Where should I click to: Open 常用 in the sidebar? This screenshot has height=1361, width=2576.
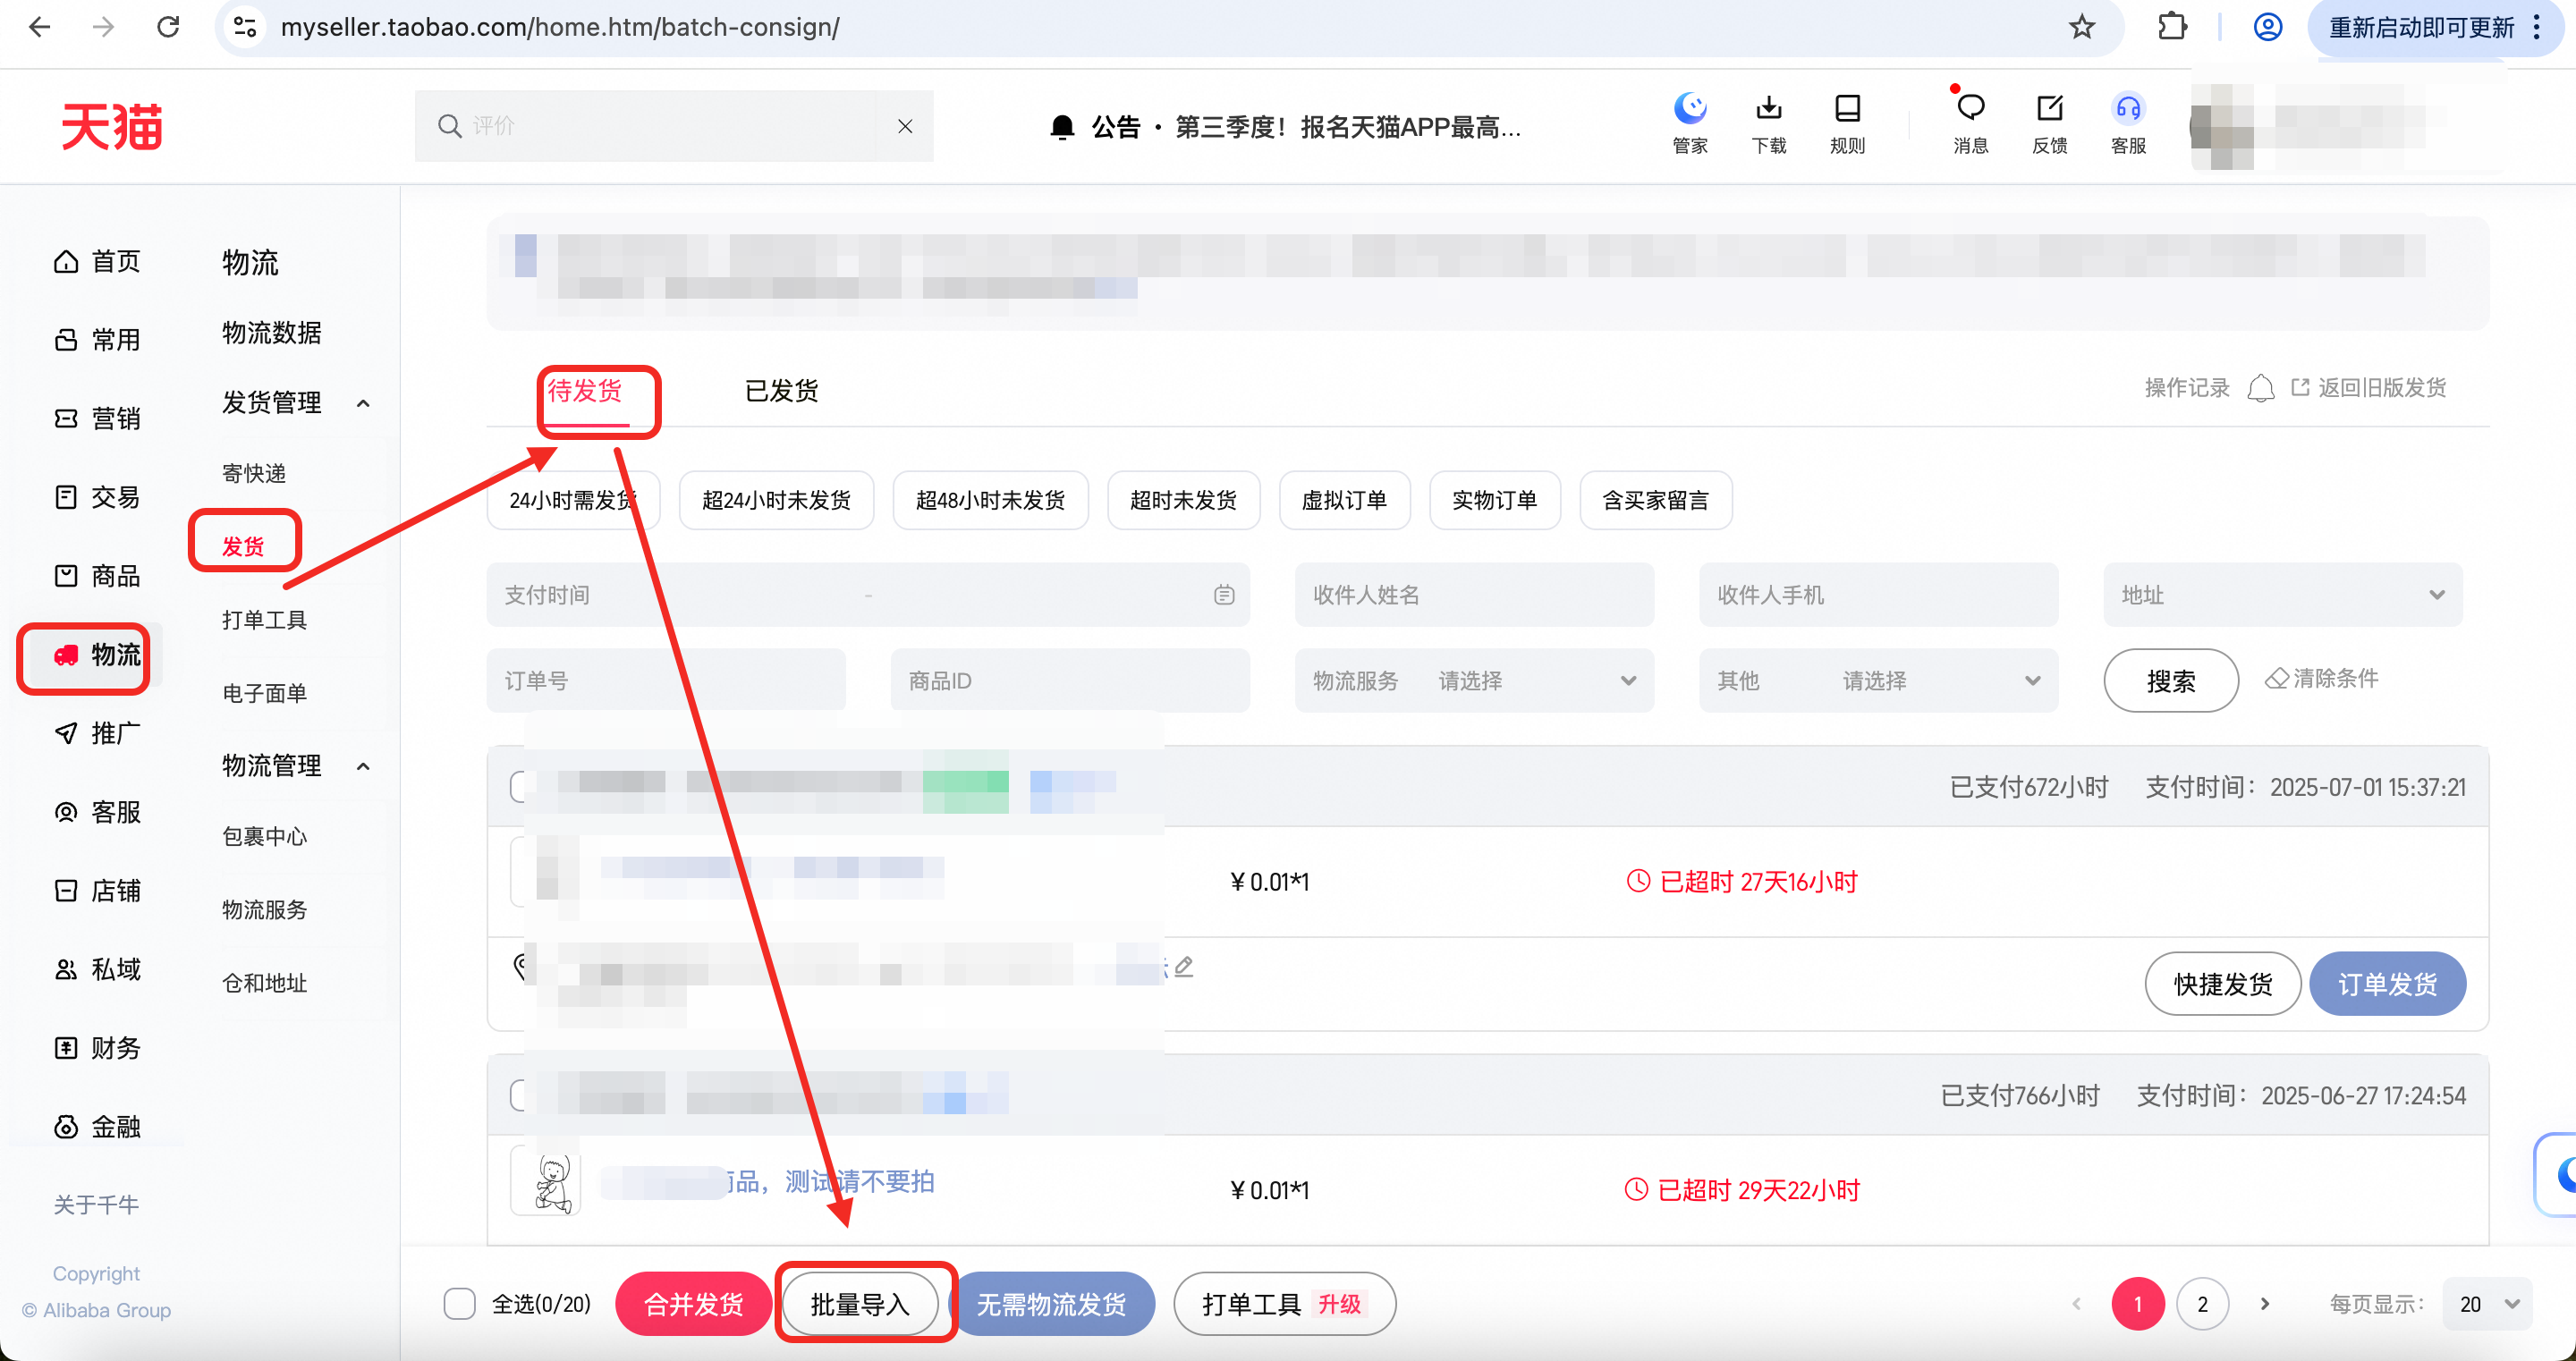click(x=97, y=340)
